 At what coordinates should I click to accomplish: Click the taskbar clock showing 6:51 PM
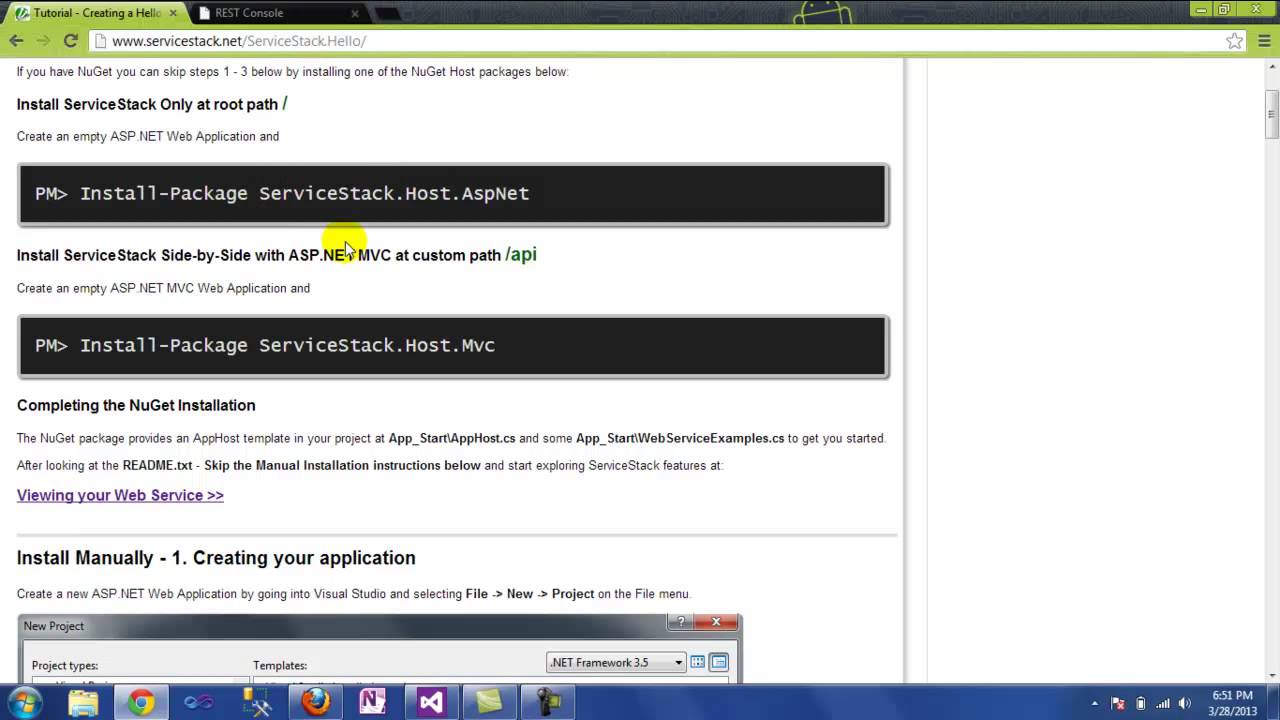(1231, 703)
